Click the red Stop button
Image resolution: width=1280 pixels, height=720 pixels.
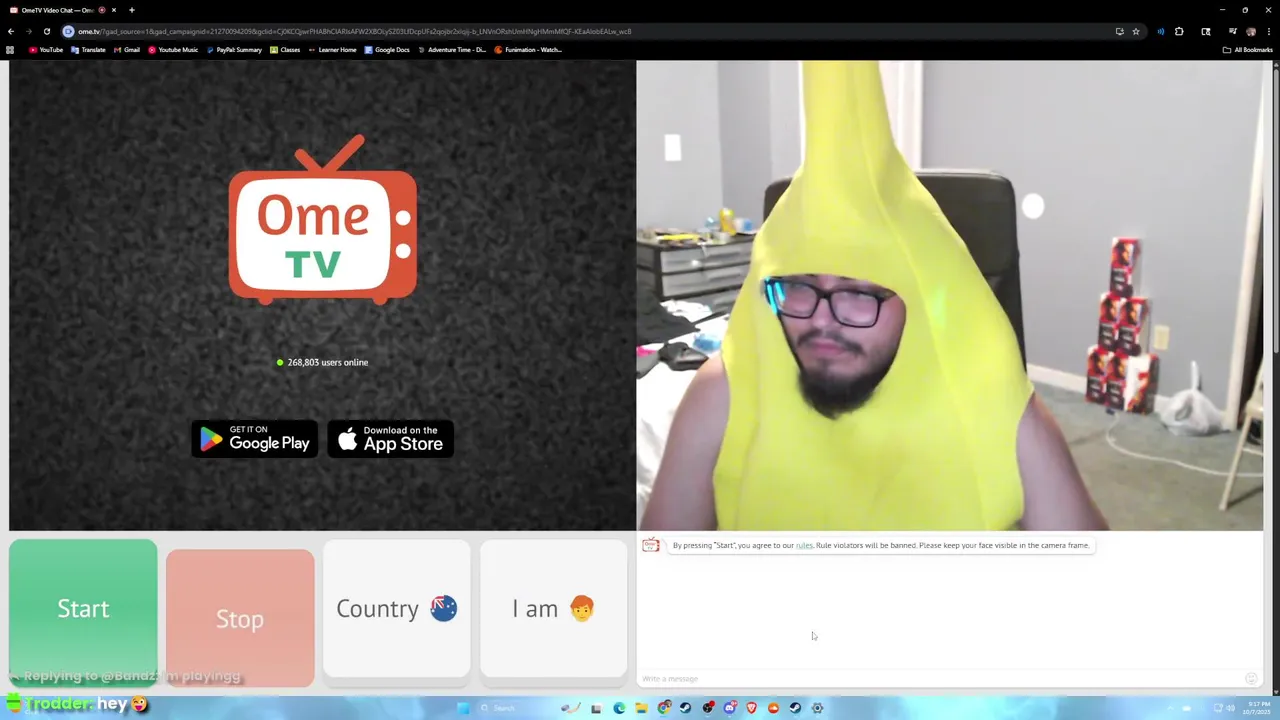(240, 618)
